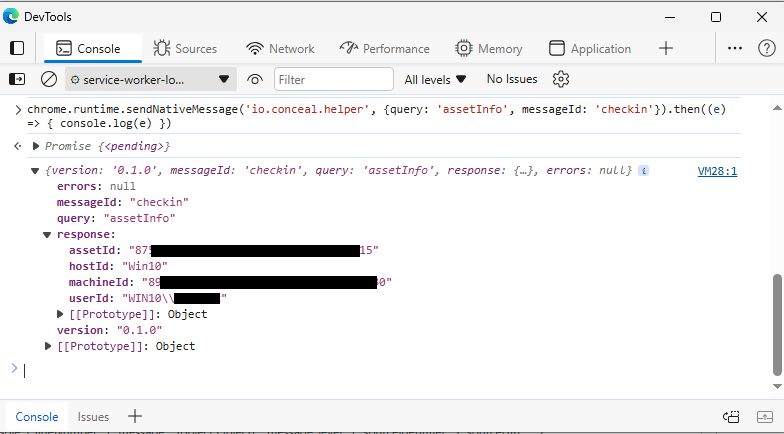Click the console prompt input line
Image resolution: width=784 pixels, height=434 pixels.
[380, 370]
